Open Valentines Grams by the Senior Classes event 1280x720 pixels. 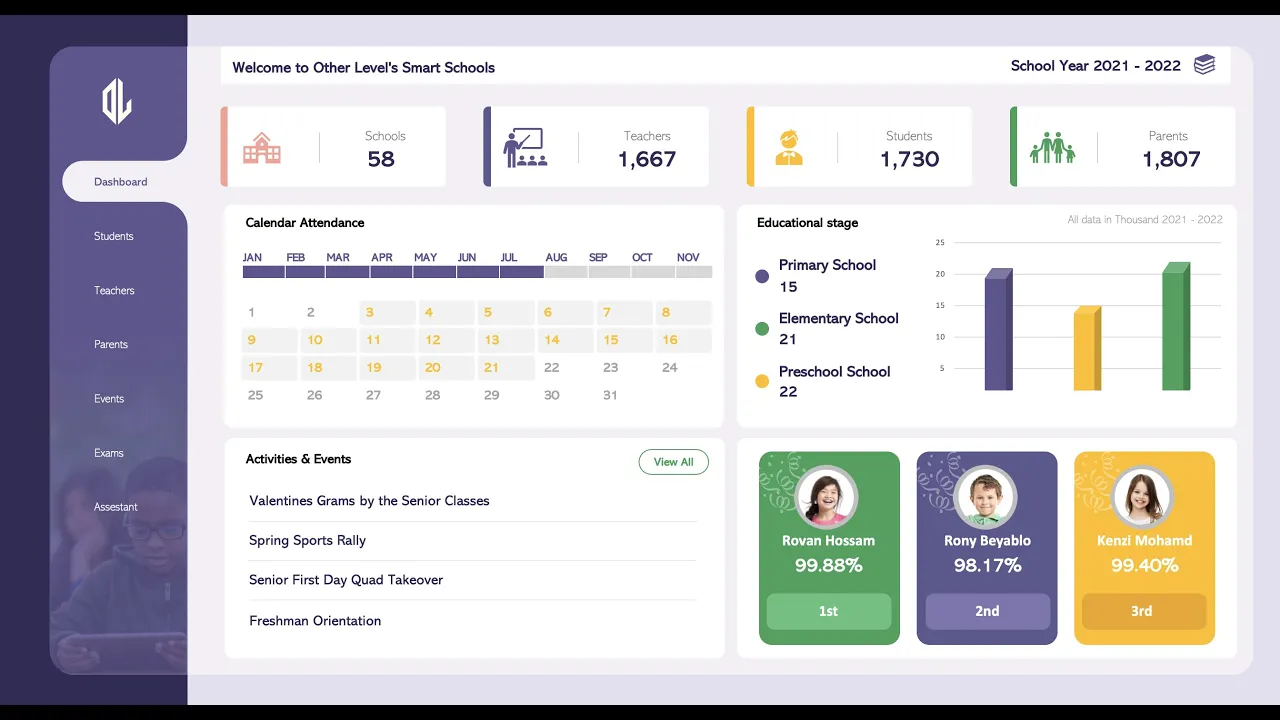[x=369, y=501]
